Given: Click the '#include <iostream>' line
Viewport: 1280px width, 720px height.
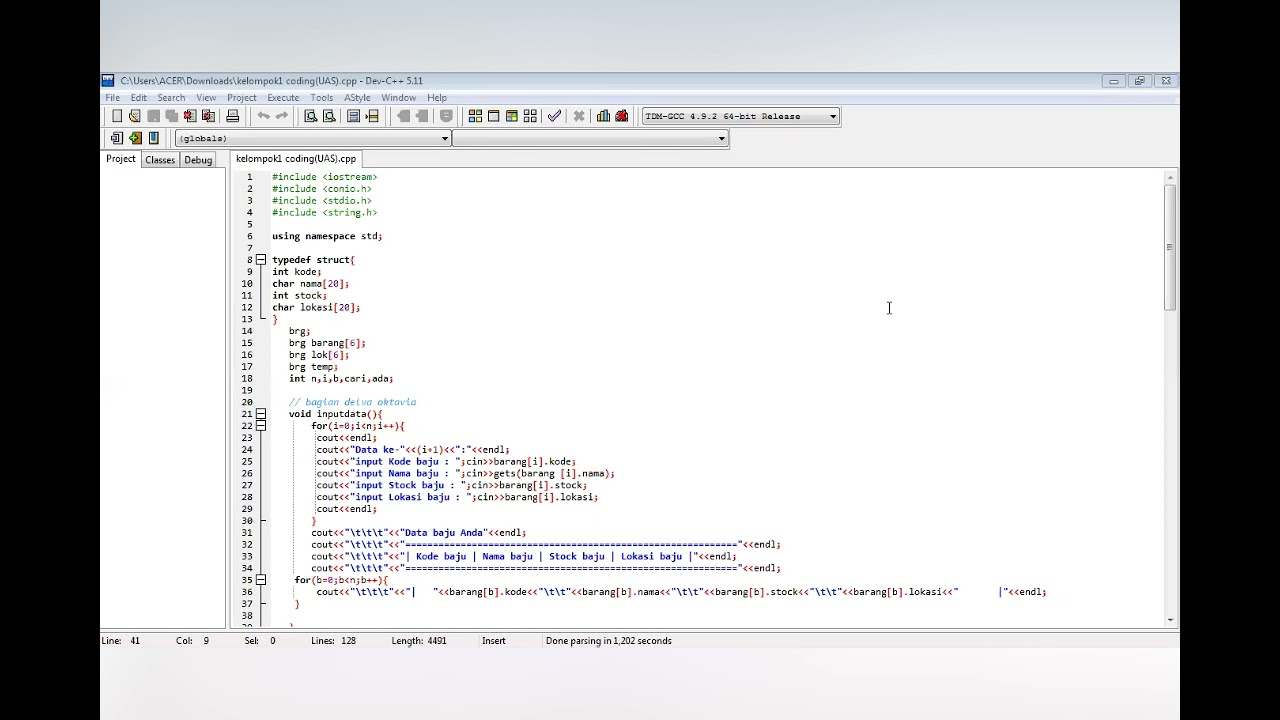Looking at the screenshot, I should pos(324,177).
